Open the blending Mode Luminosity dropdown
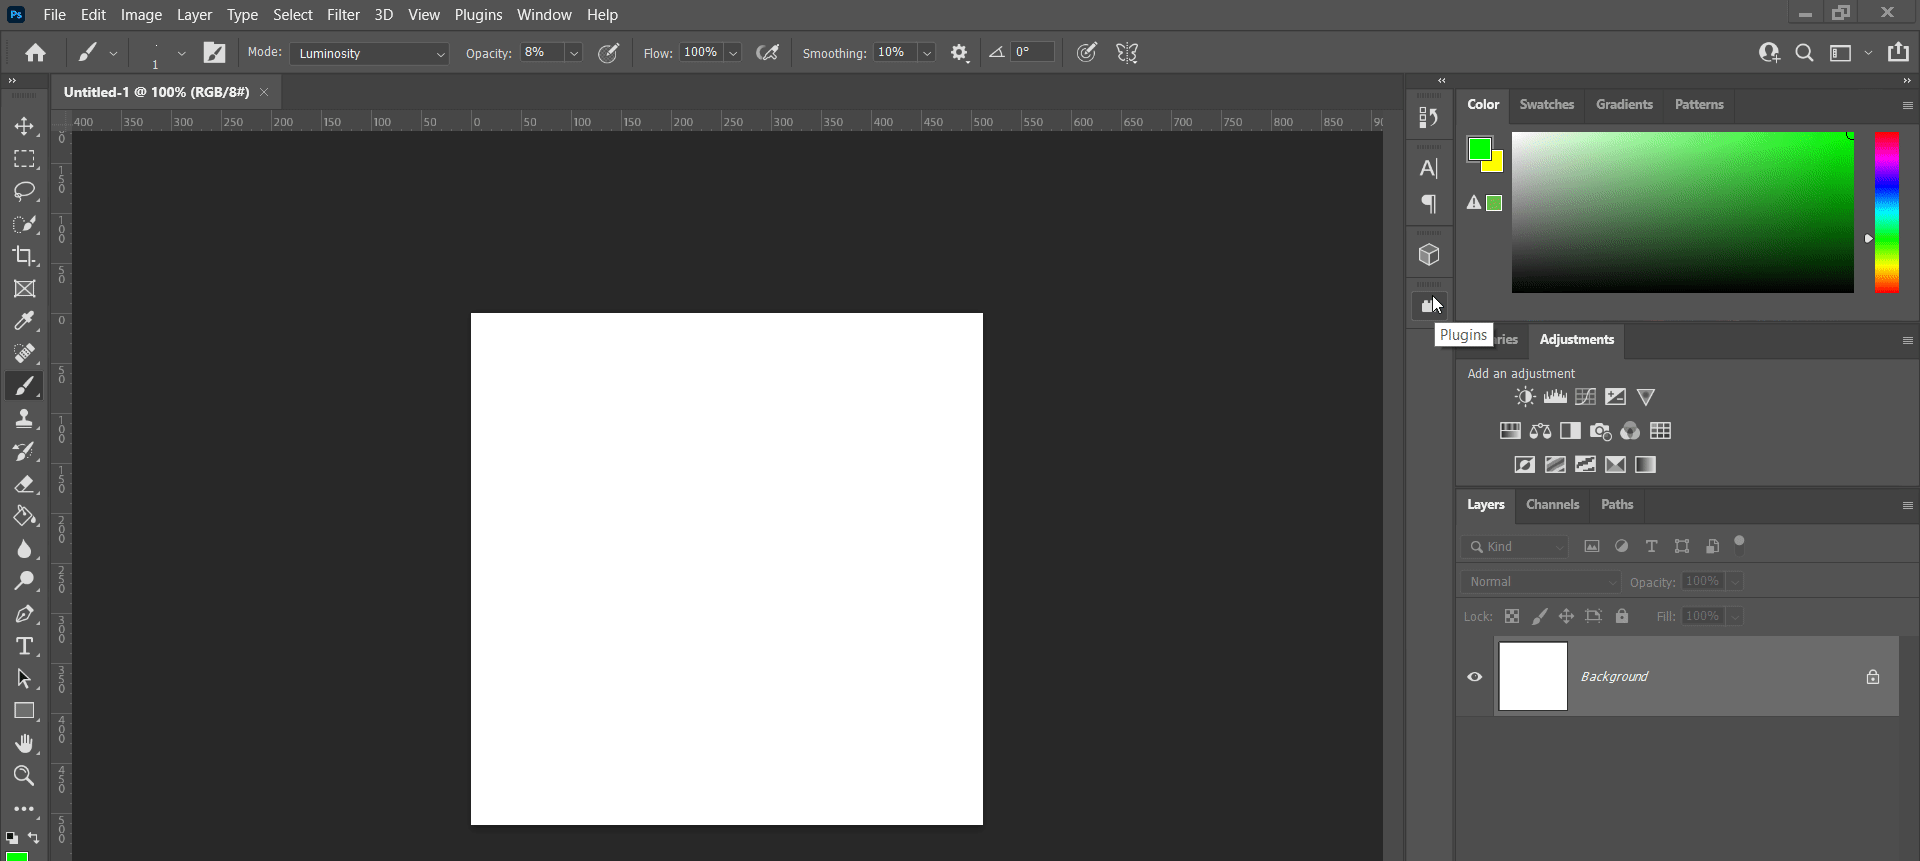This screenshot has width=1920, height=861. coord(369,54)
